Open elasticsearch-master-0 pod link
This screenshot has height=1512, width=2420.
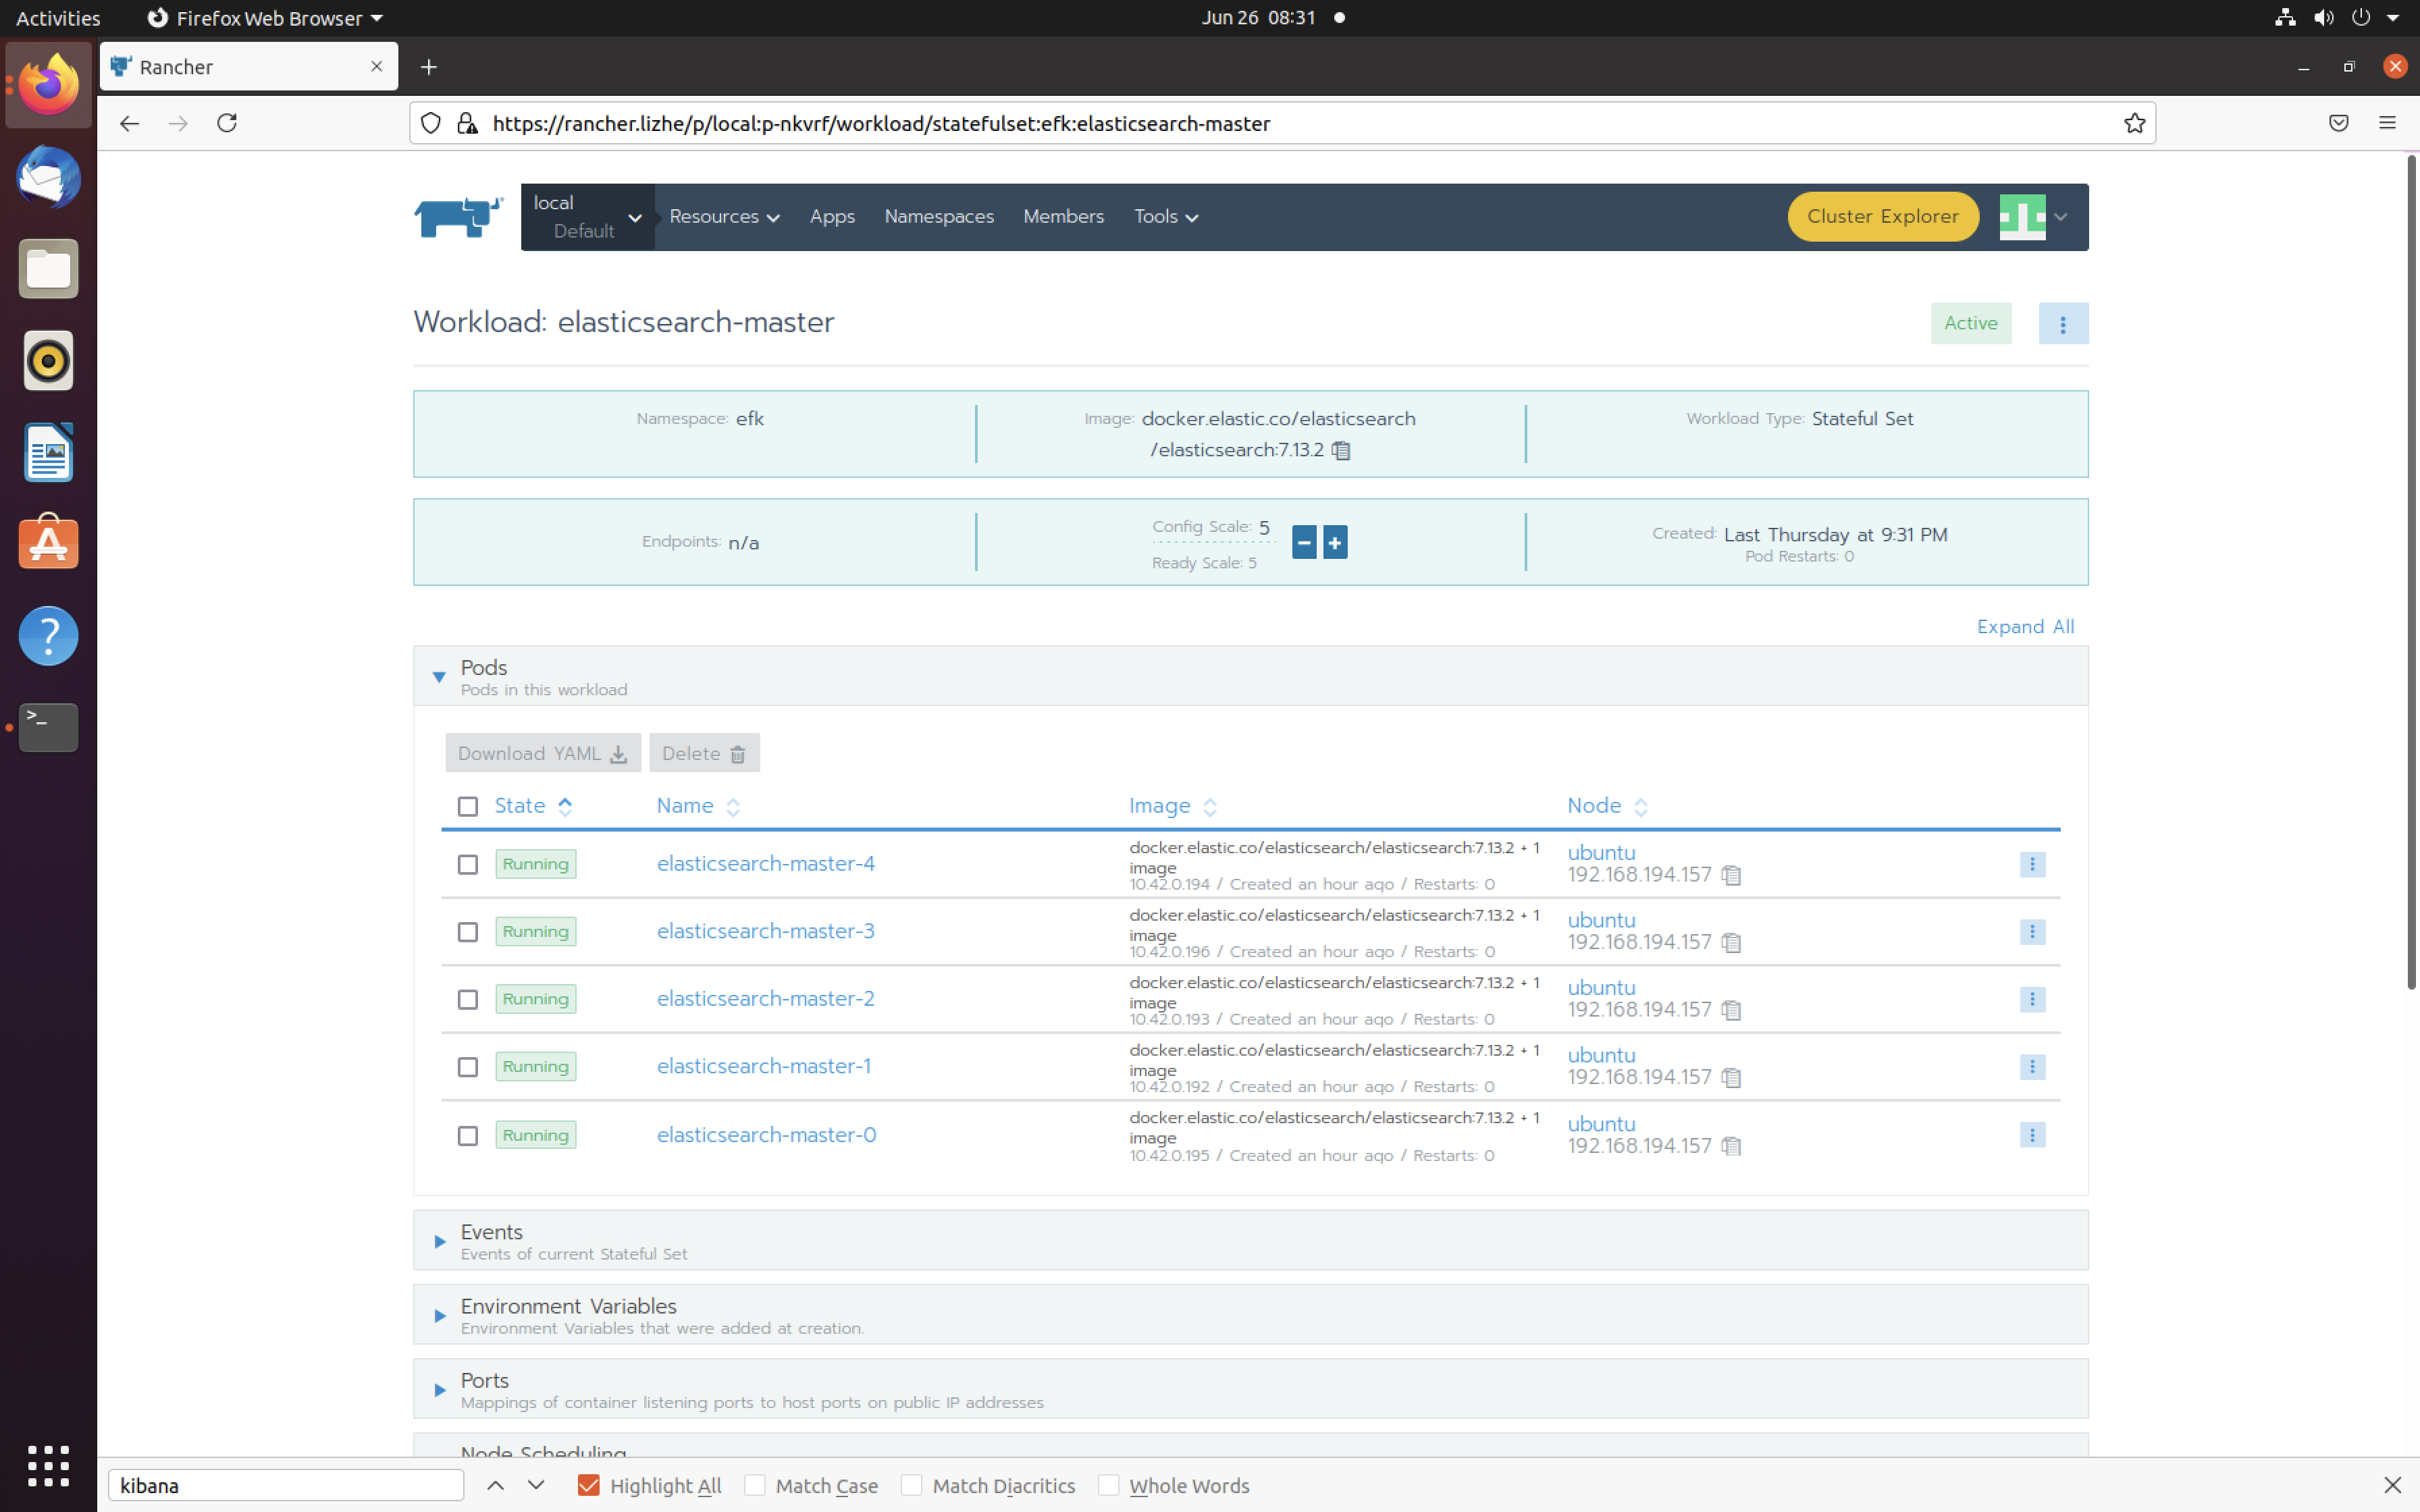[766, 1134]
